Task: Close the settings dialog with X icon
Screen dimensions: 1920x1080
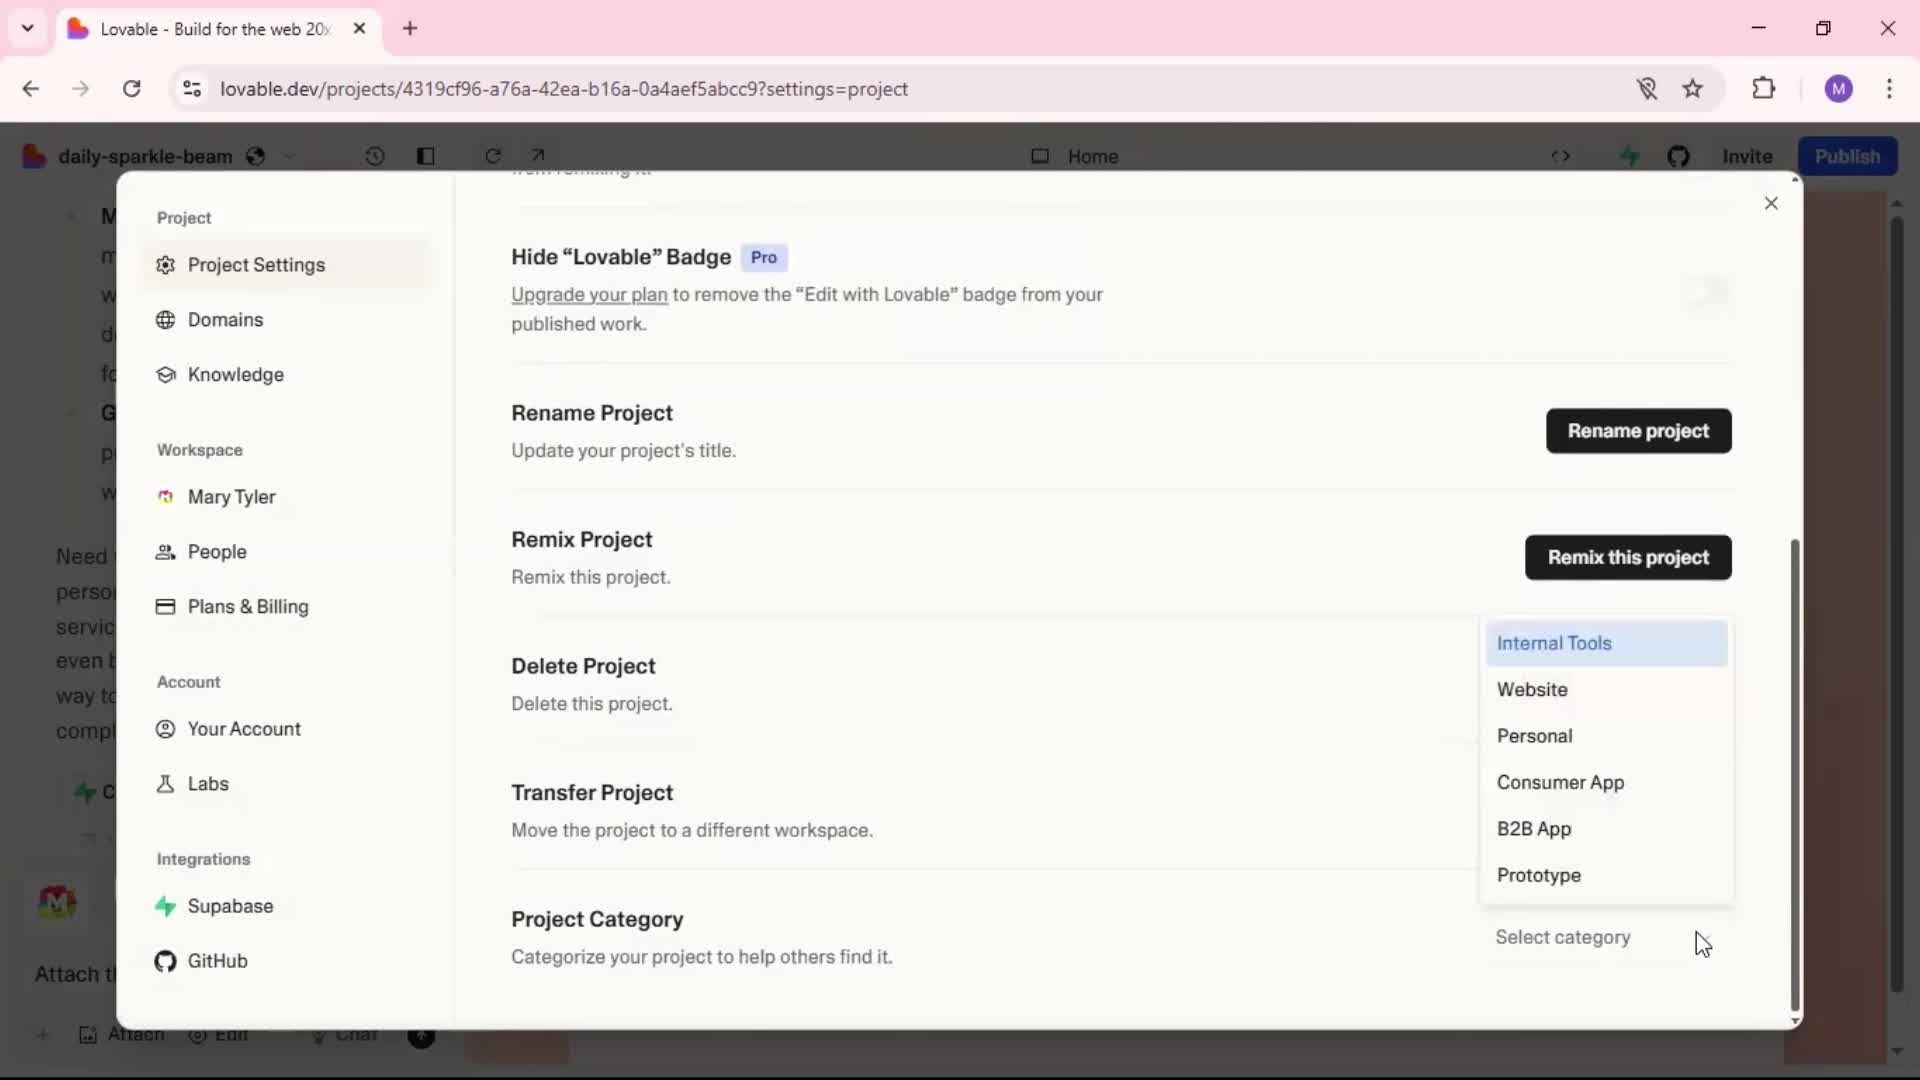Action: (1771, 204)
